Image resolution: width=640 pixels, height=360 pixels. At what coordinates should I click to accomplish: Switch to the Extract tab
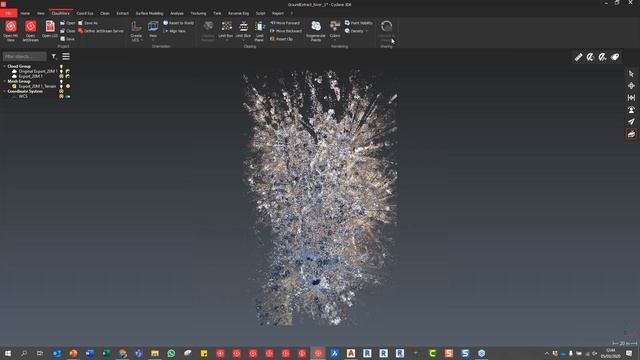[x=122, y=13]
